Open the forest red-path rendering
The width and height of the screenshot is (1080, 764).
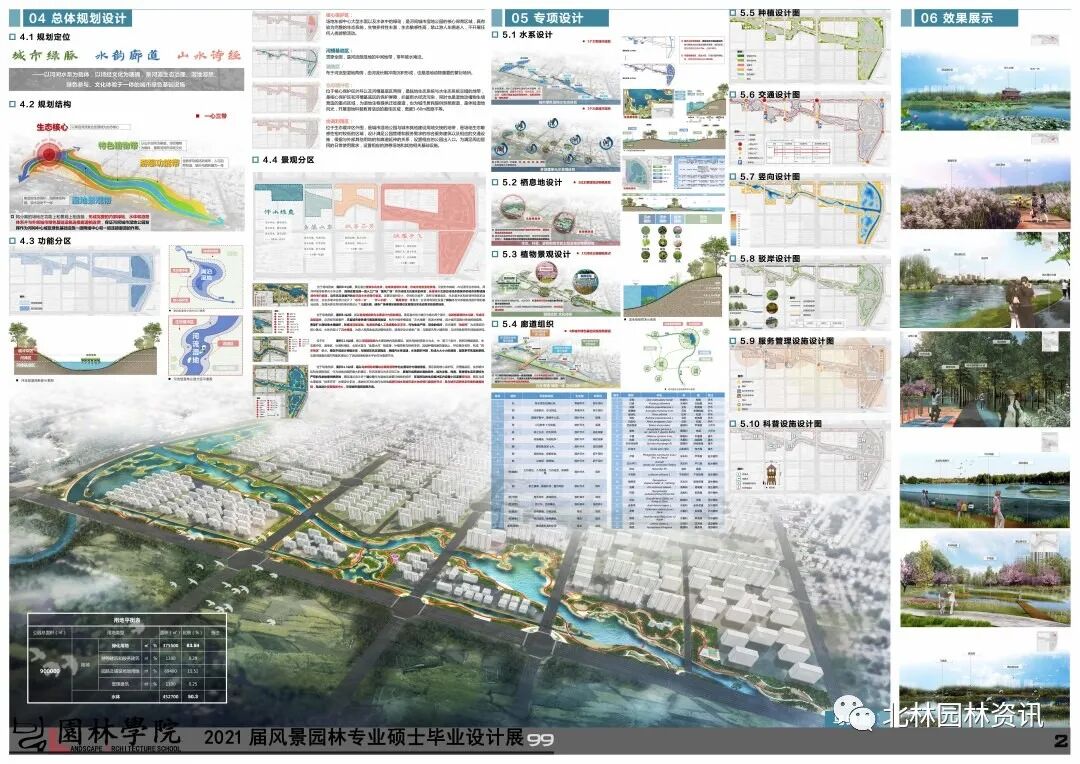985,380
